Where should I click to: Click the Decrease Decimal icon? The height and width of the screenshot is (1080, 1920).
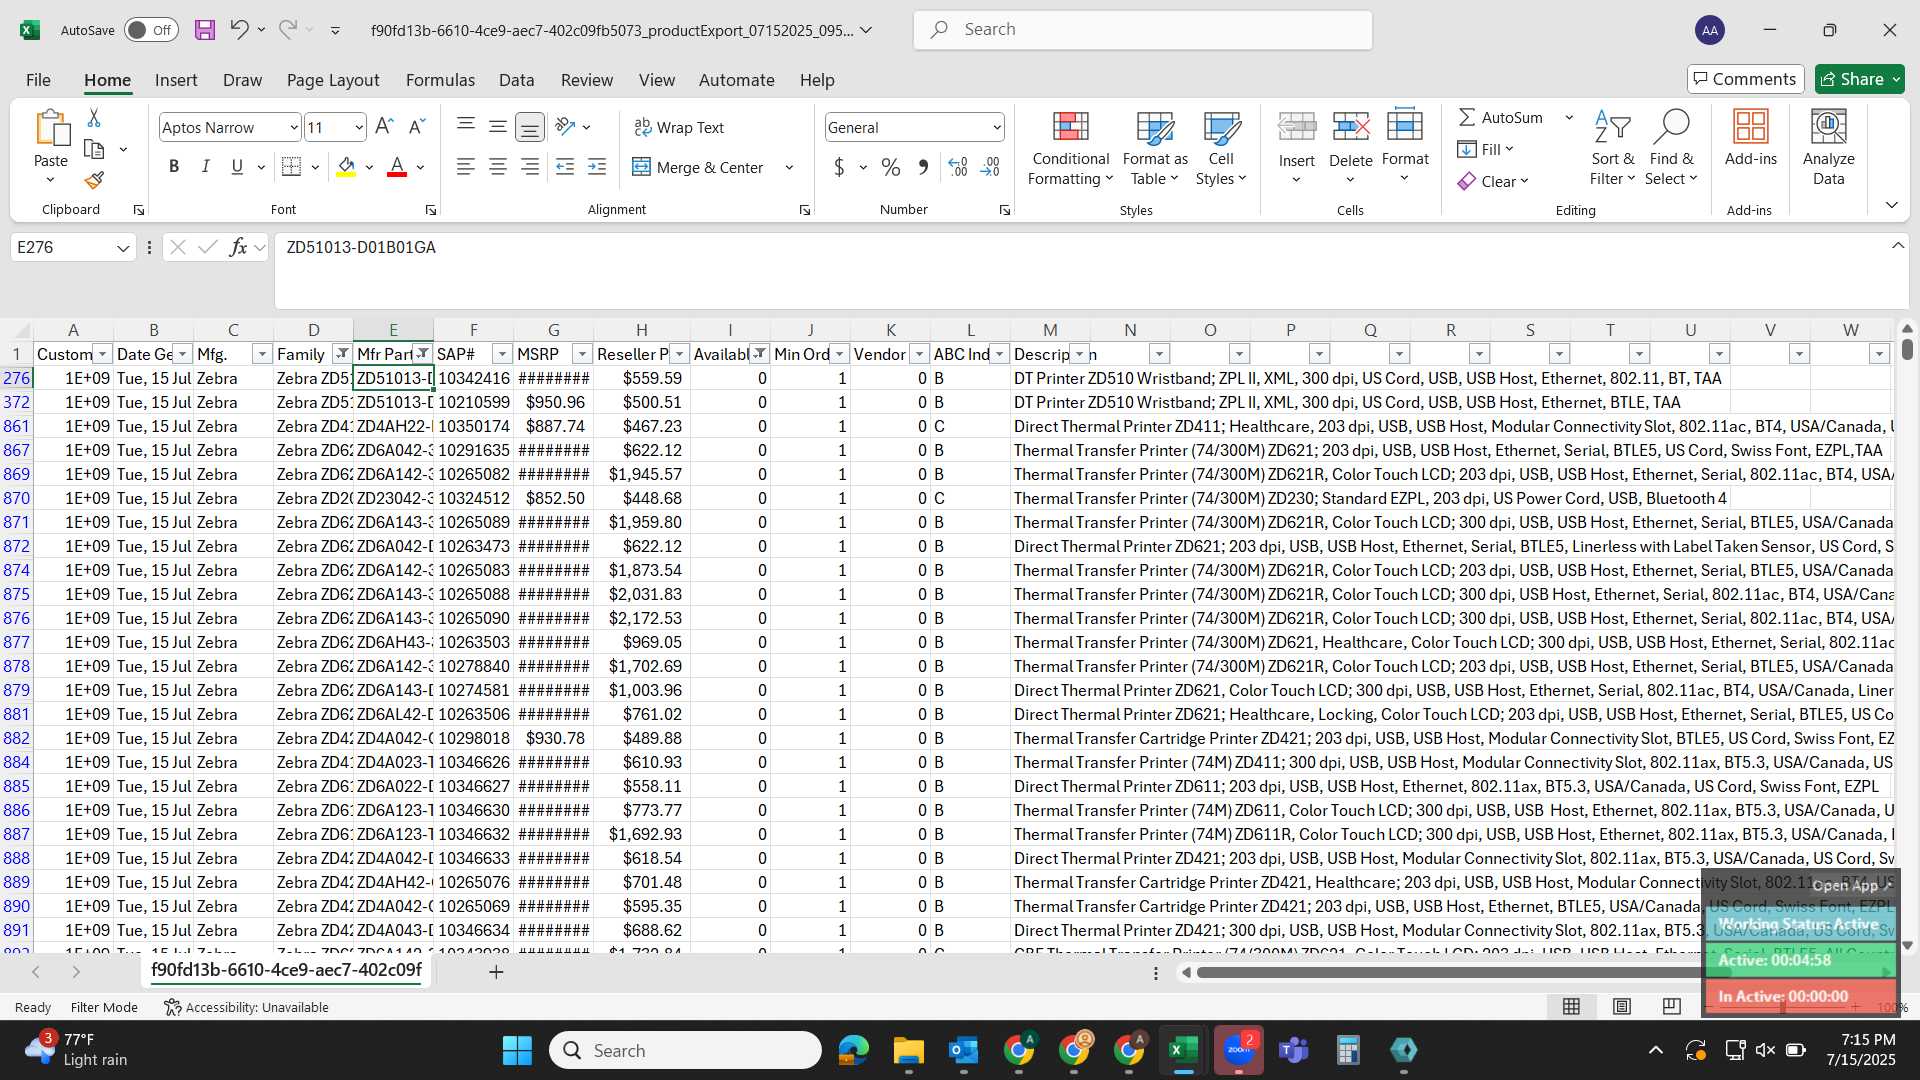pos(991,167)
